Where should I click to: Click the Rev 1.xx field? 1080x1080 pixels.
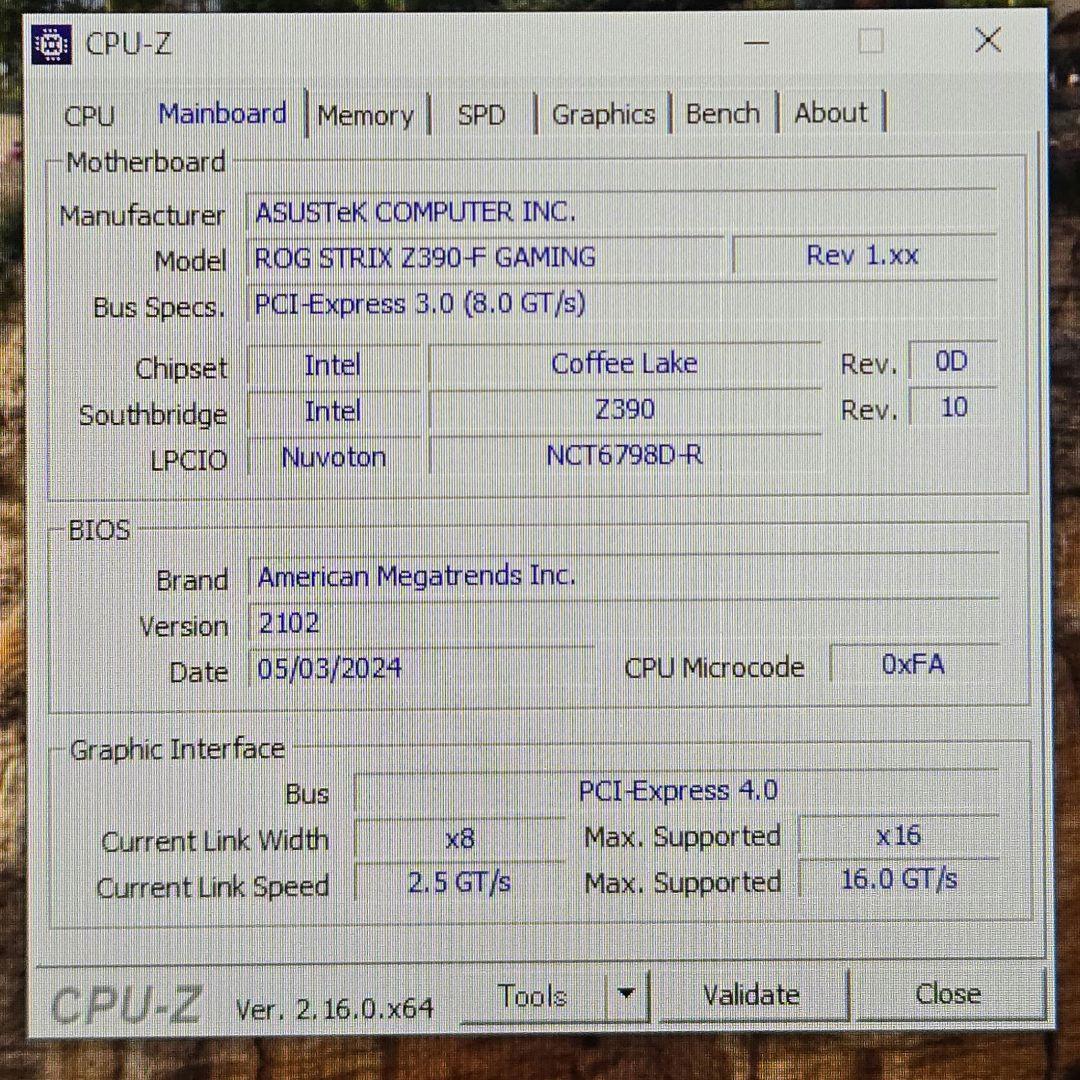coord(864,256)
